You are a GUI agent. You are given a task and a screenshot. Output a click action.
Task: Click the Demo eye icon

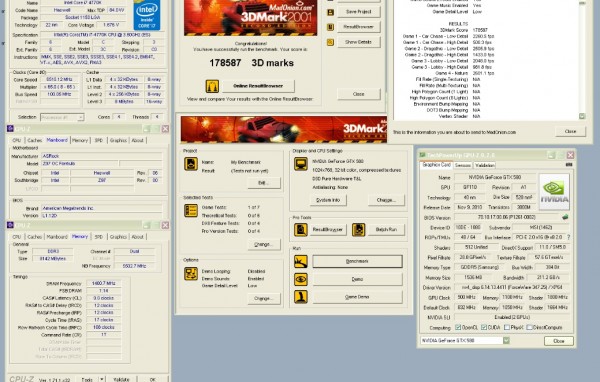[x=301, y=279]
